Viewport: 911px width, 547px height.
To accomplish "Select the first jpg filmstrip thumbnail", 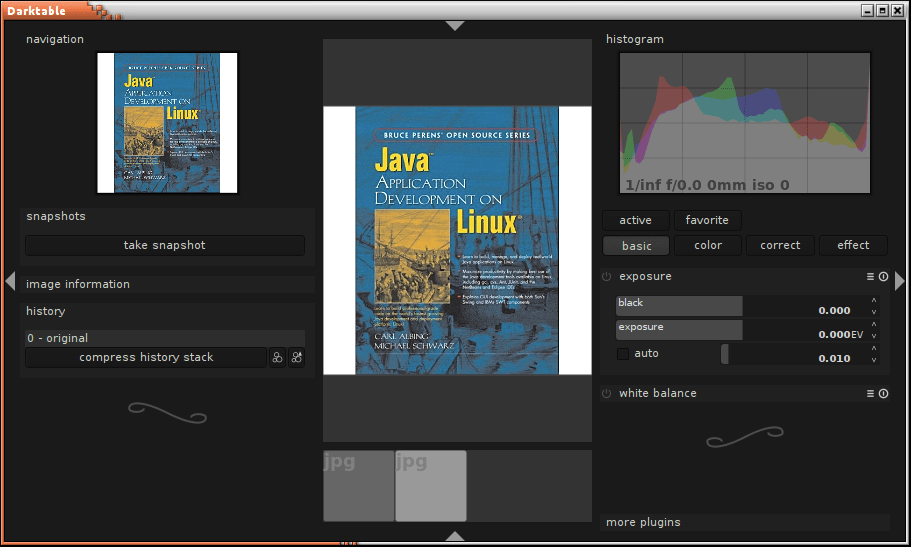I will click(359, 486).
